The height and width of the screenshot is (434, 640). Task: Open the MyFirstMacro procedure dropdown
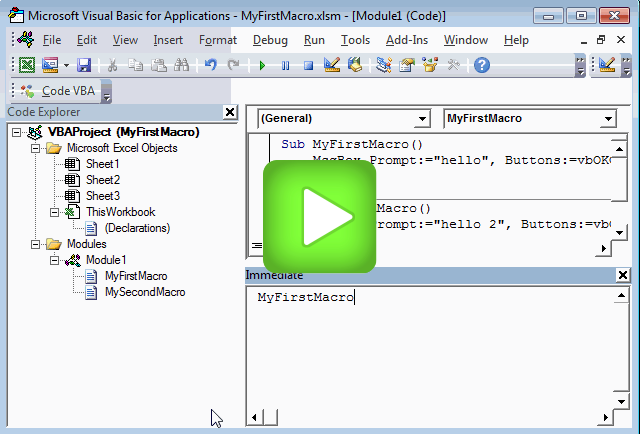pos(608,119)
